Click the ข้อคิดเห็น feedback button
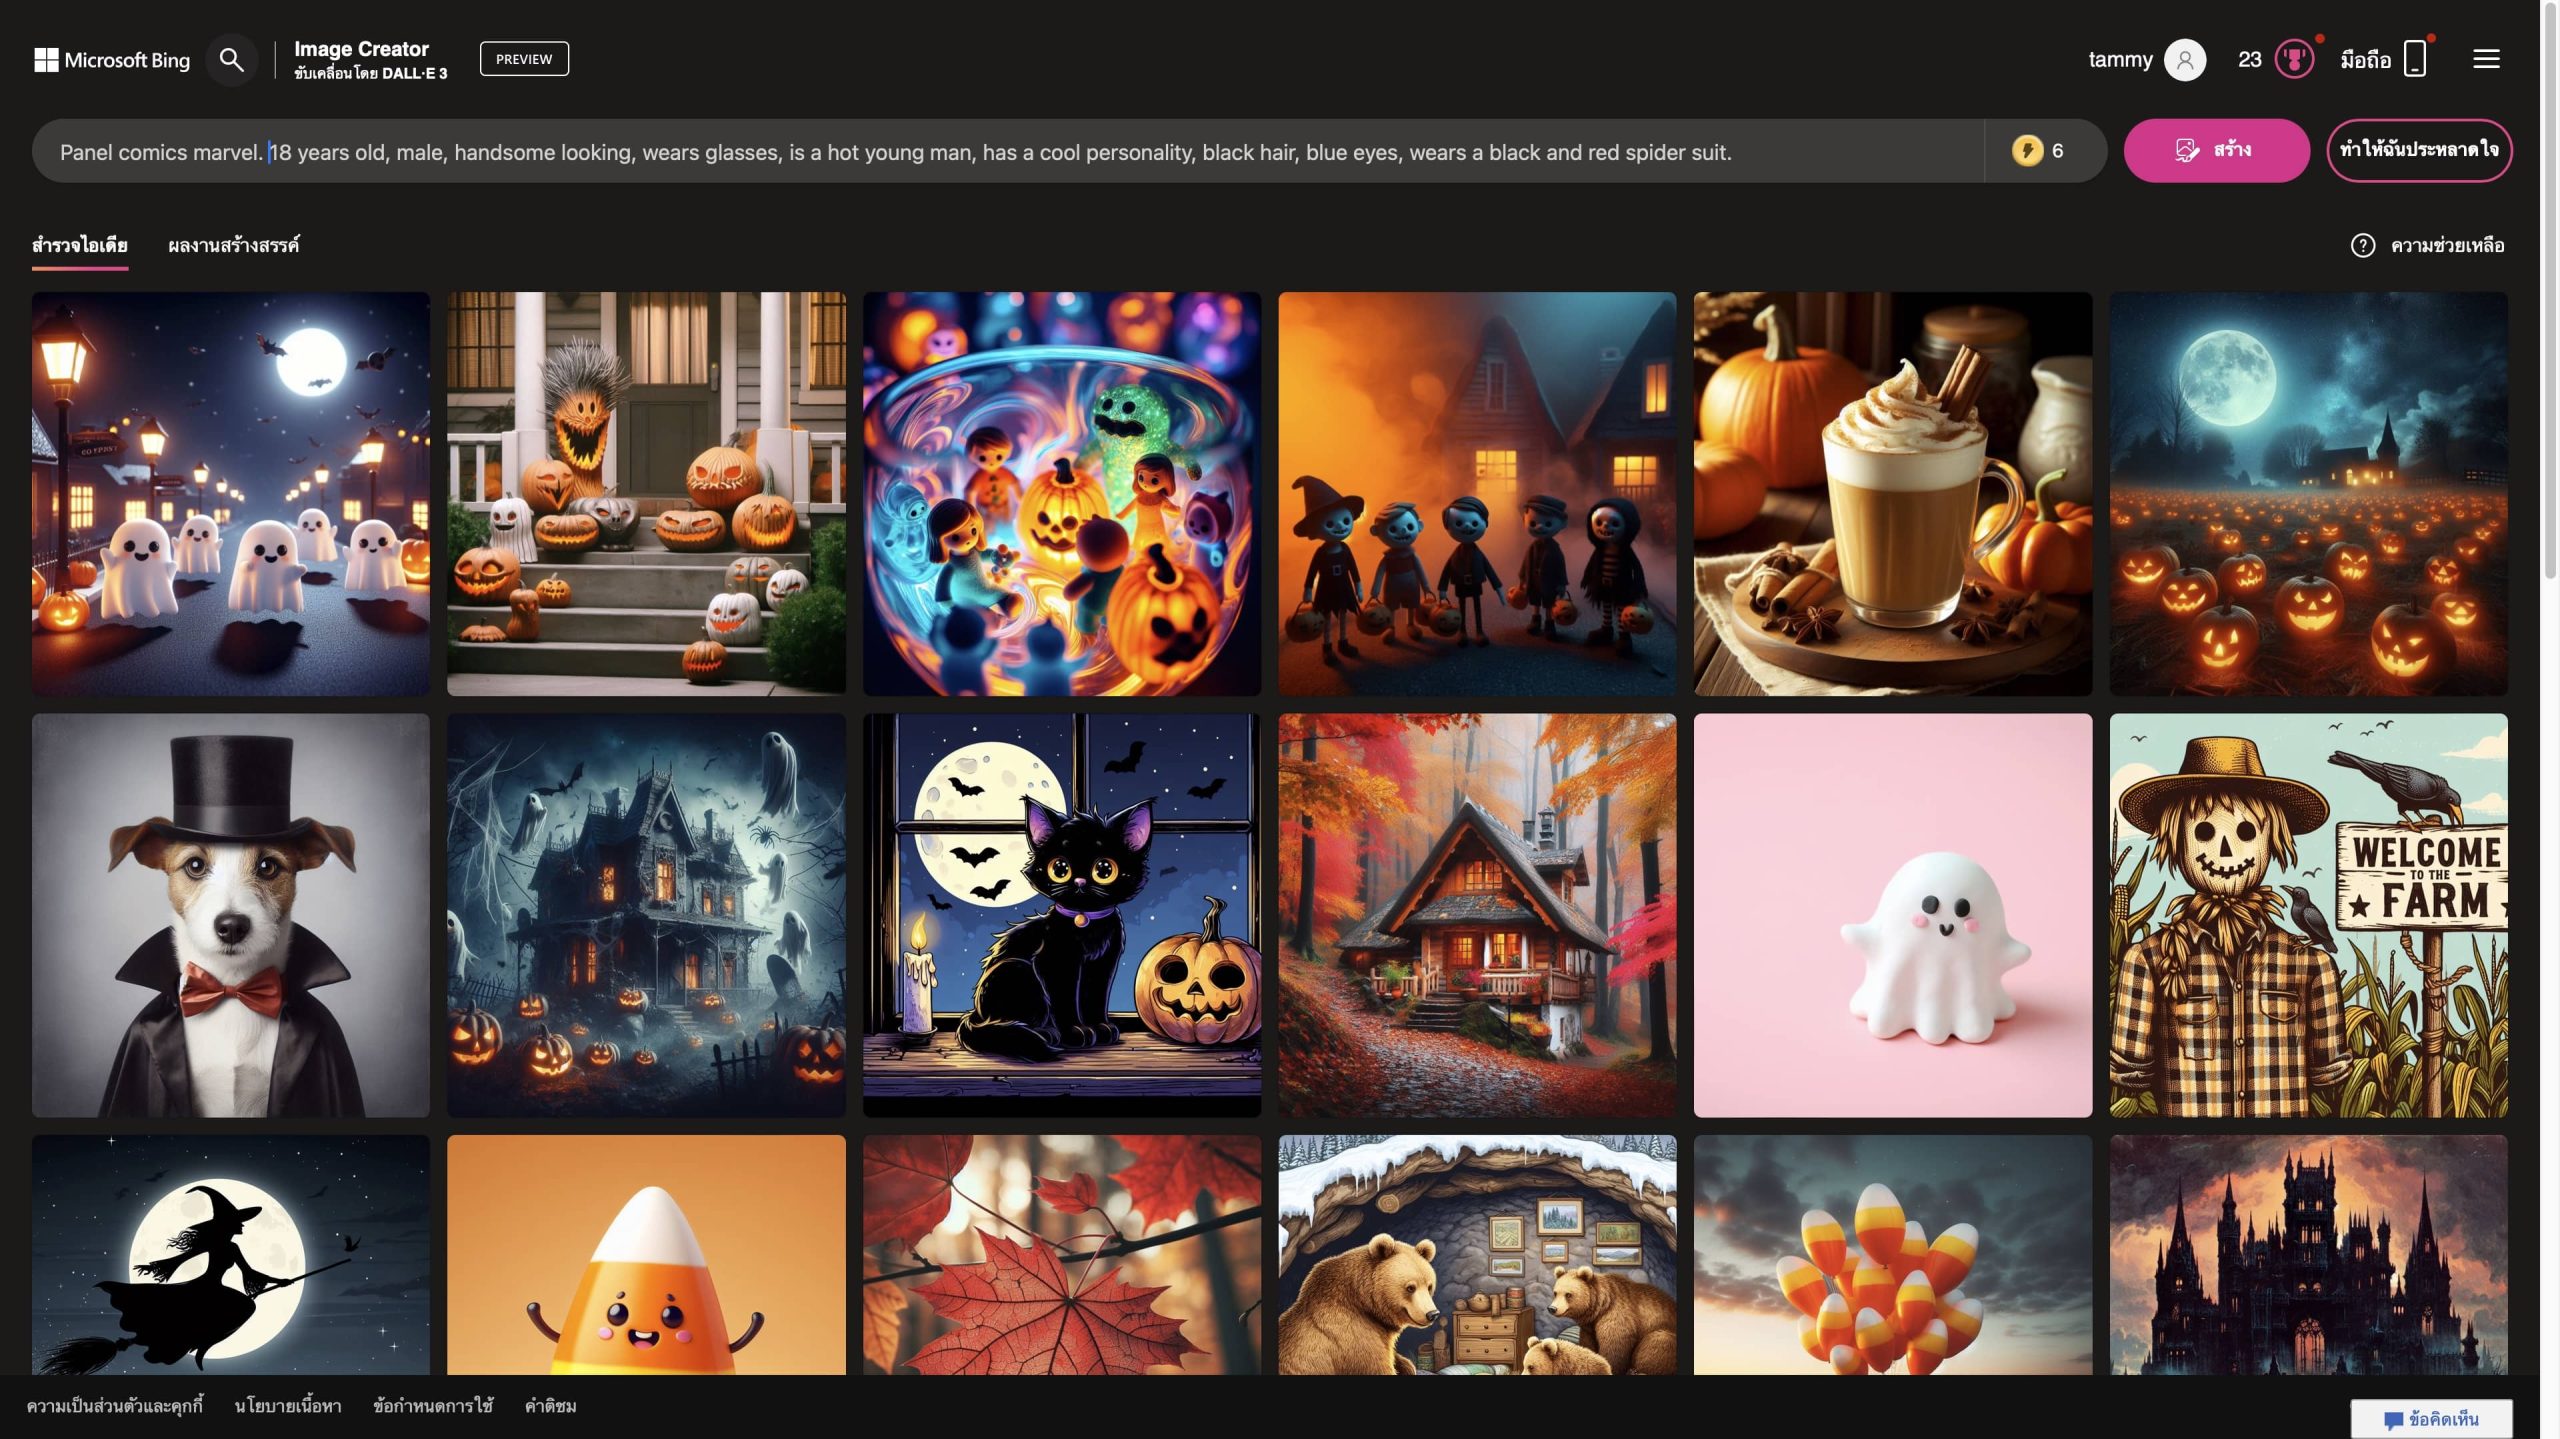Viewport: 2560px width, 1439px height. tap(2430, 1419)
